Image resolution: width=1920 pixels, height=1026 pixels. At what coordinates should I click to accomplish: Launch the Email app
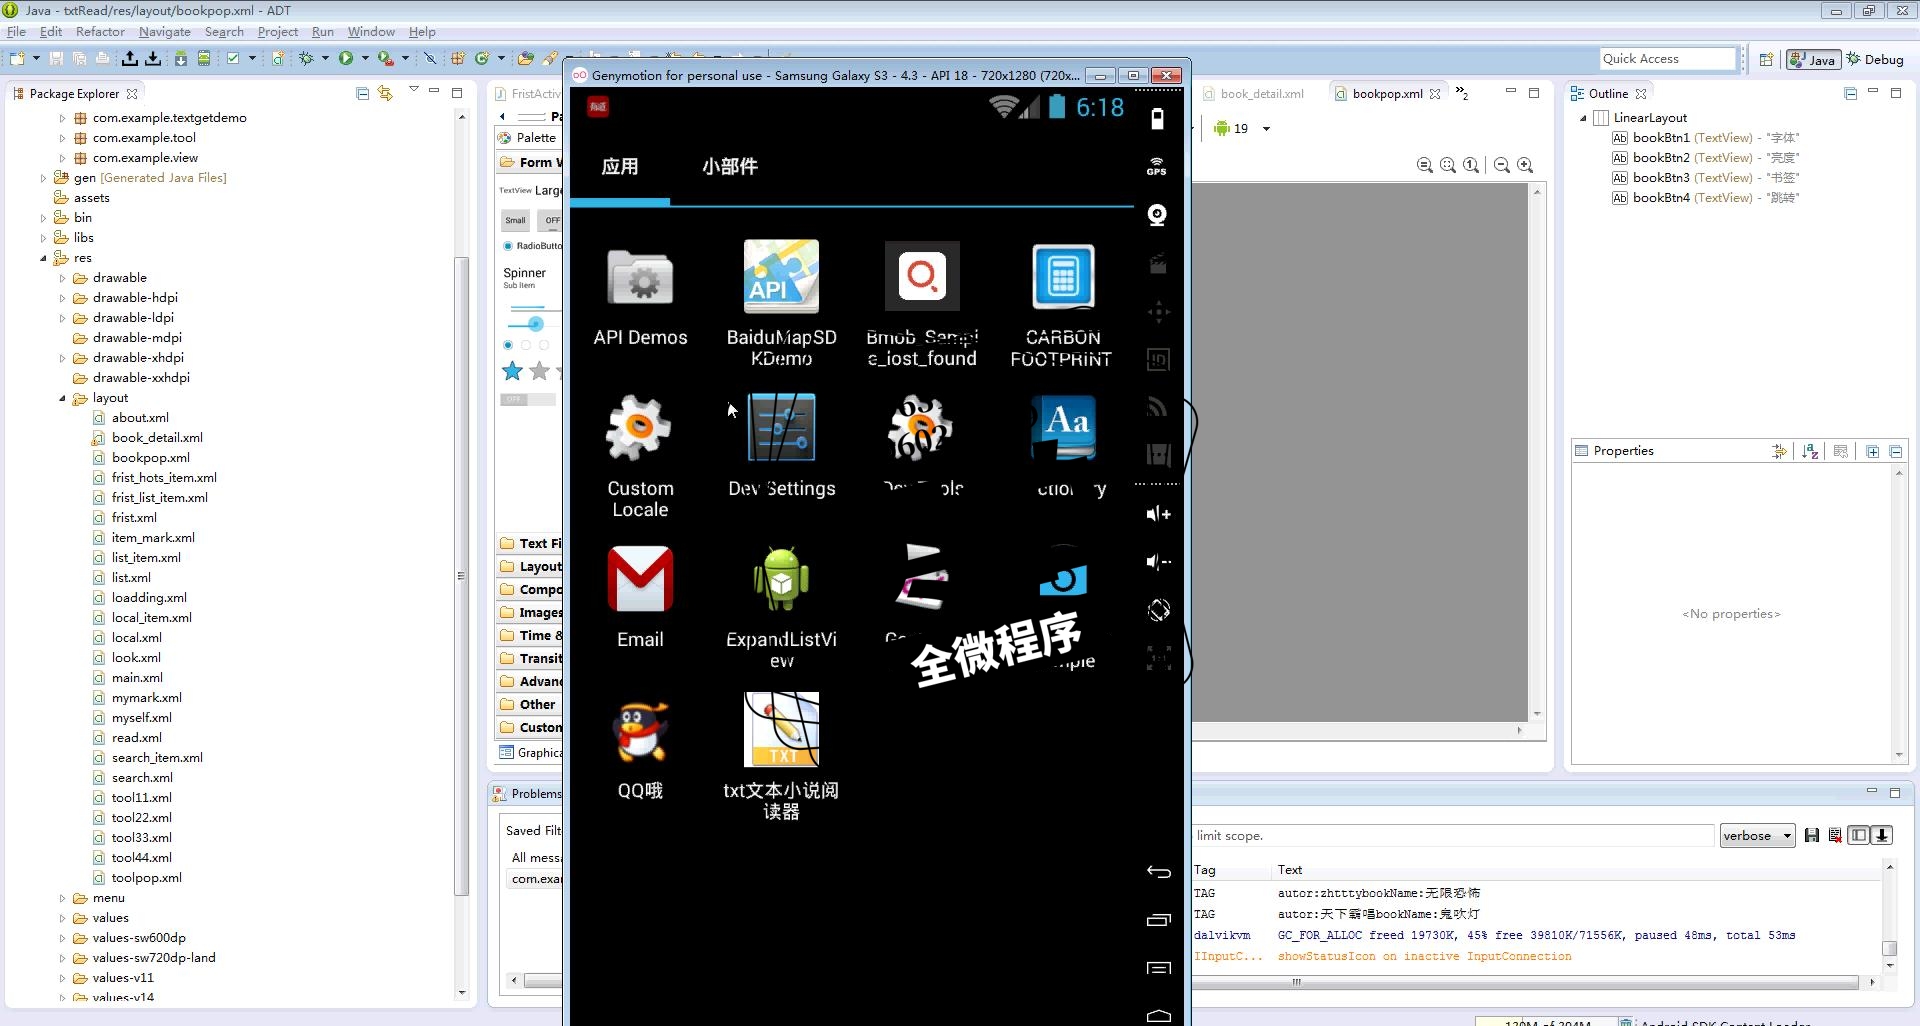(640, 597)
